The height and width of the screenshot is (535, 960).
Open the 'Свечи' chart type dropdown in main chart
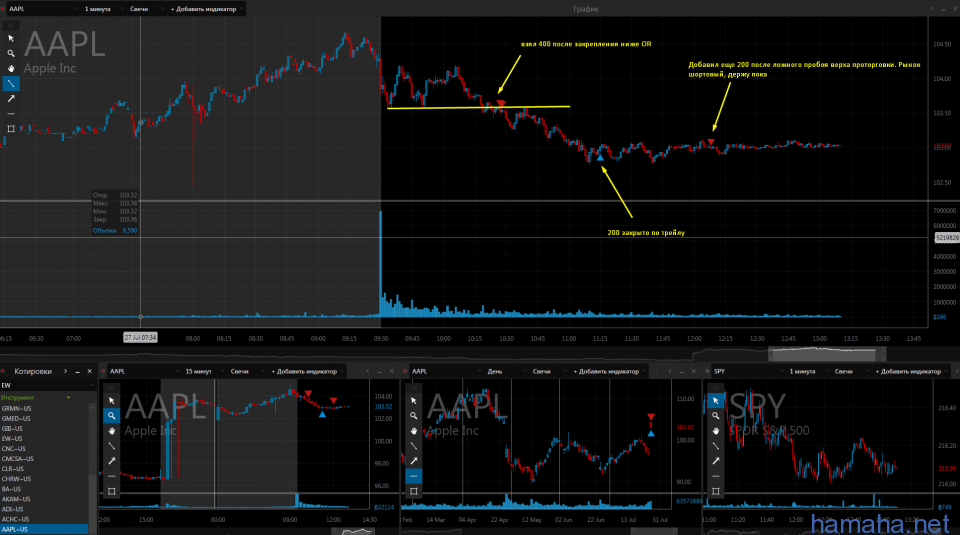click(146, 9)
